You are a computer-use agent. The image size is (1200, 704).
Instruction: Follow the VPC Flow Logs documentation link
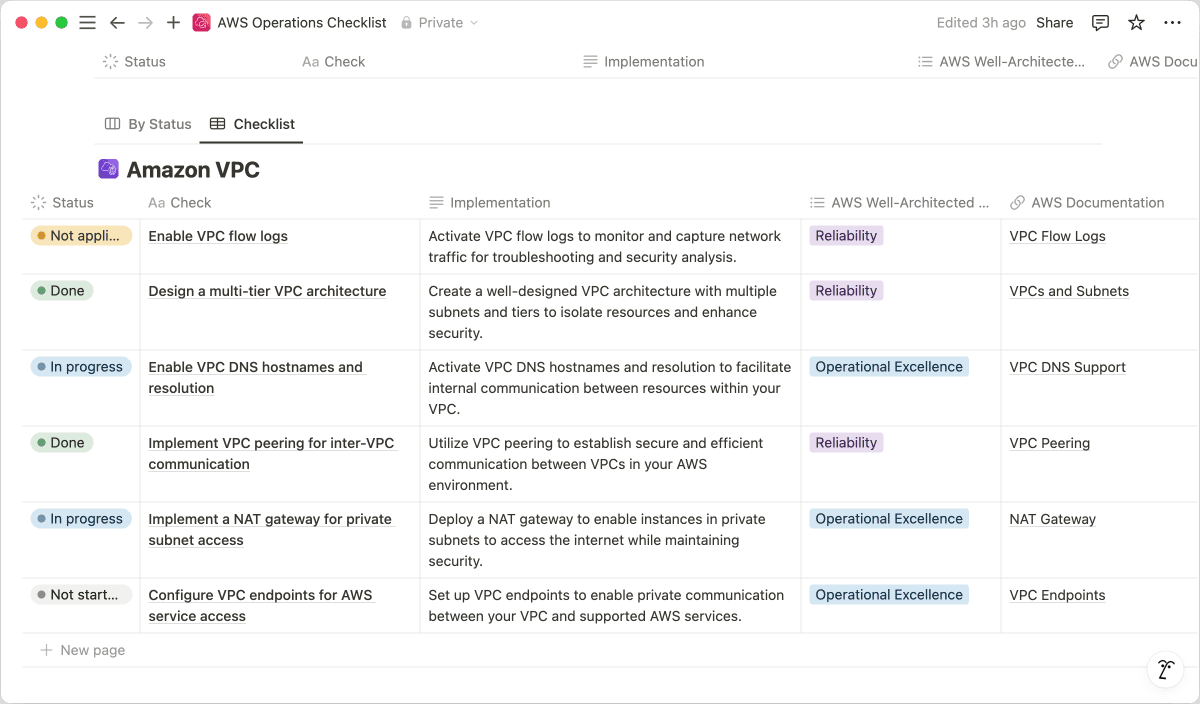click(1057, 236)
